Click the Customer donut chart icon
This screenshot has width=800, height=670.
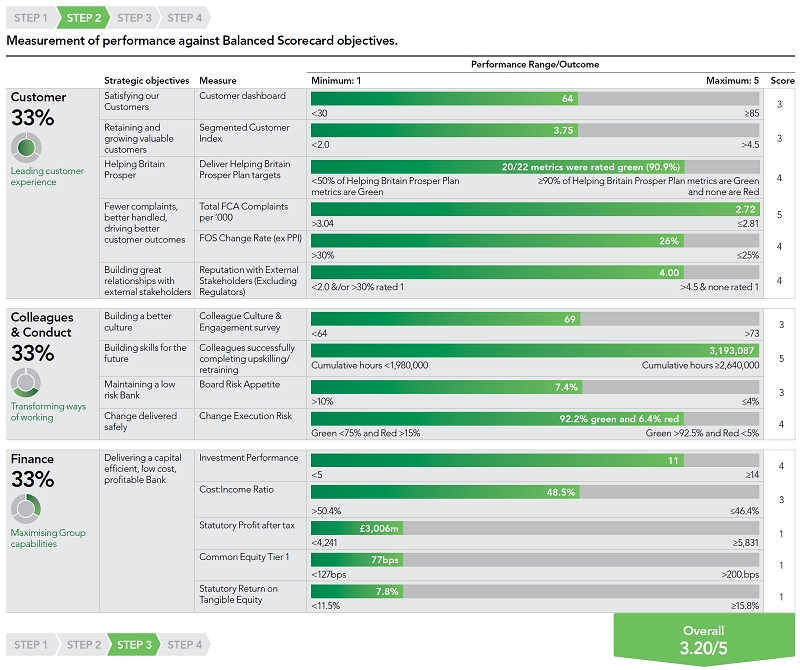click(25, 149)
